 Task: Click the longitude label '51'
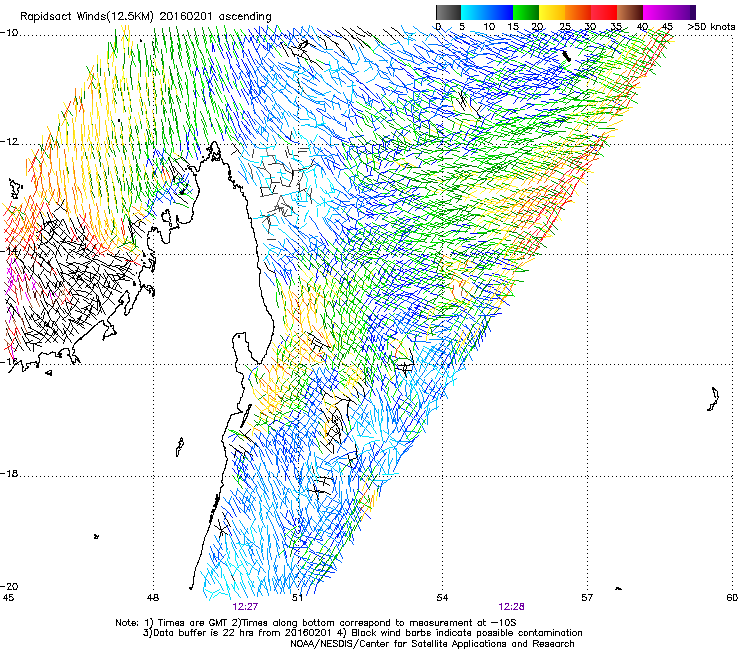coord(297,598)
